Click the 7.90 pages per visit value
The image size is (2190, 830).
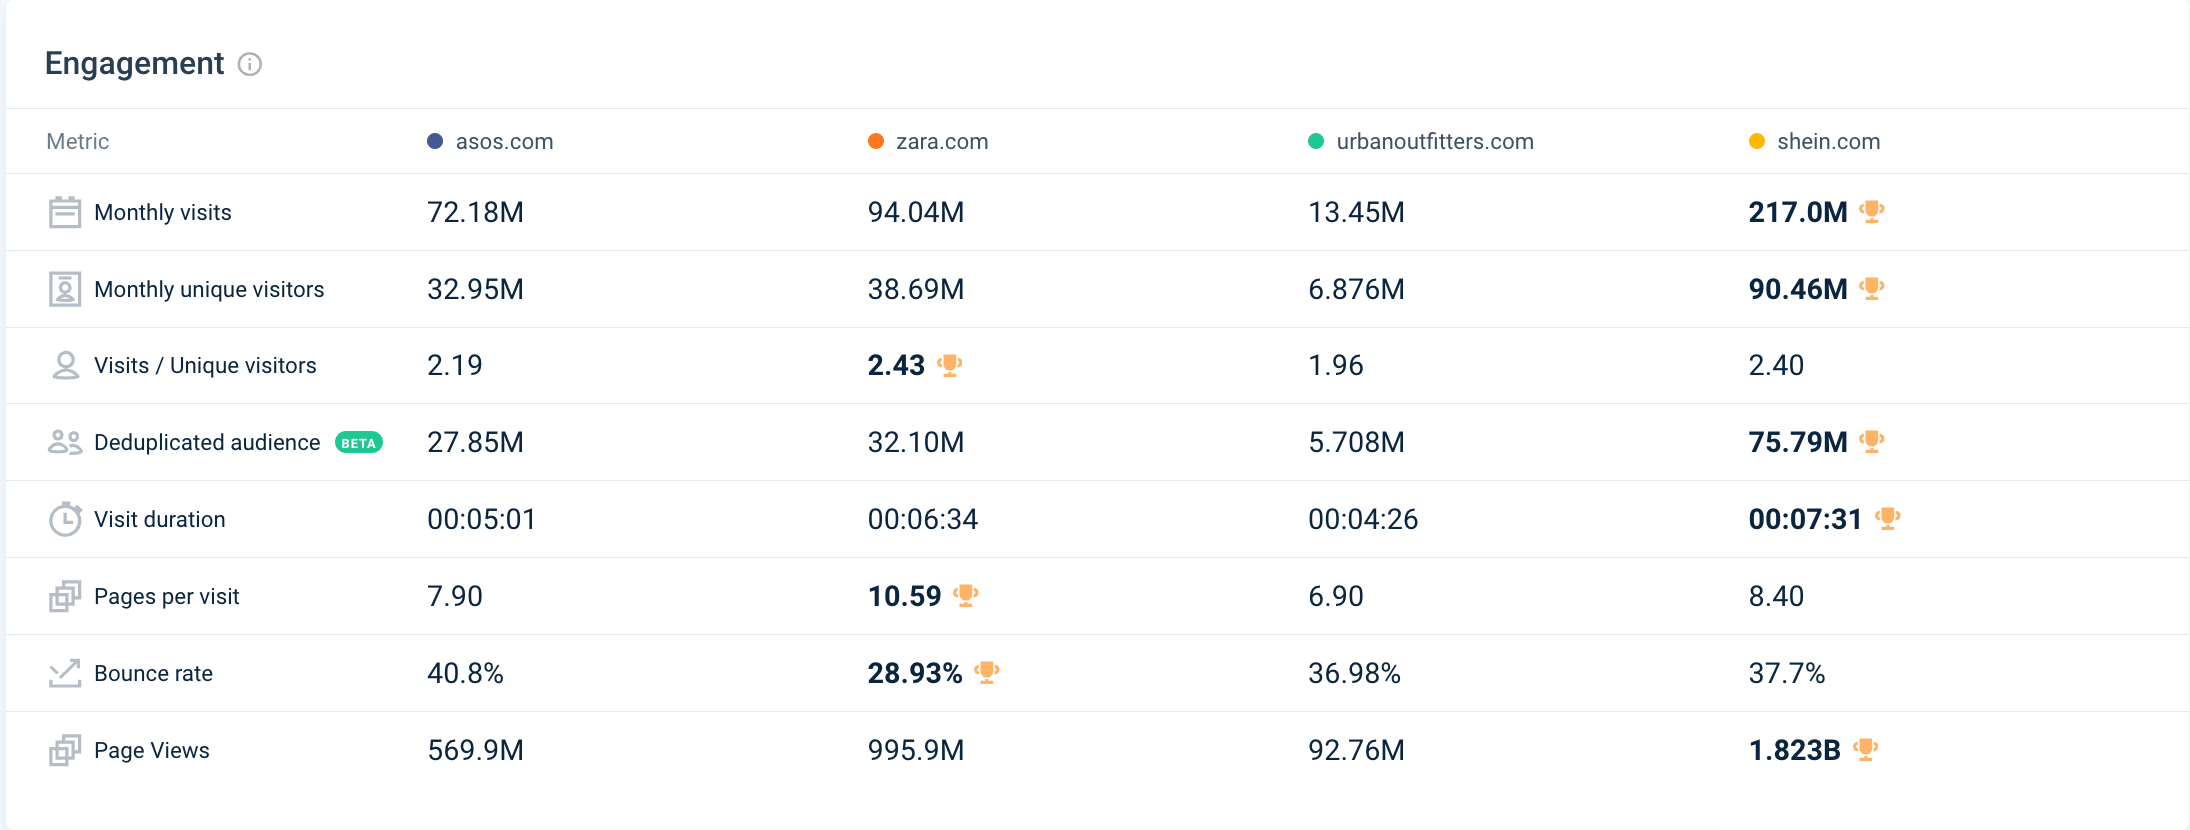(455, 596)
